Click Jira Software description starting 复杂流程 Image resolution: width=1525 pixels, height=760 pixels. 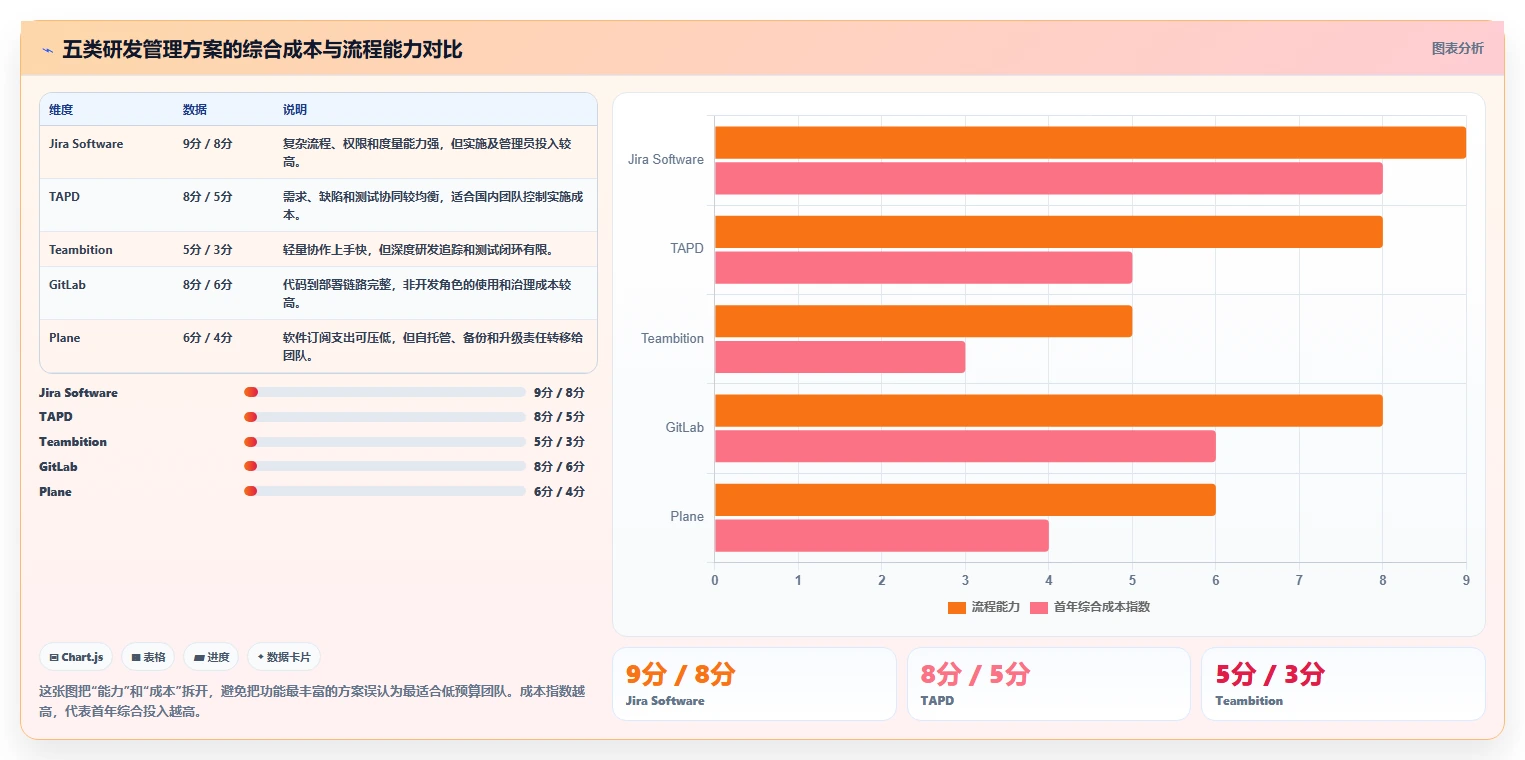pos(428,152)
